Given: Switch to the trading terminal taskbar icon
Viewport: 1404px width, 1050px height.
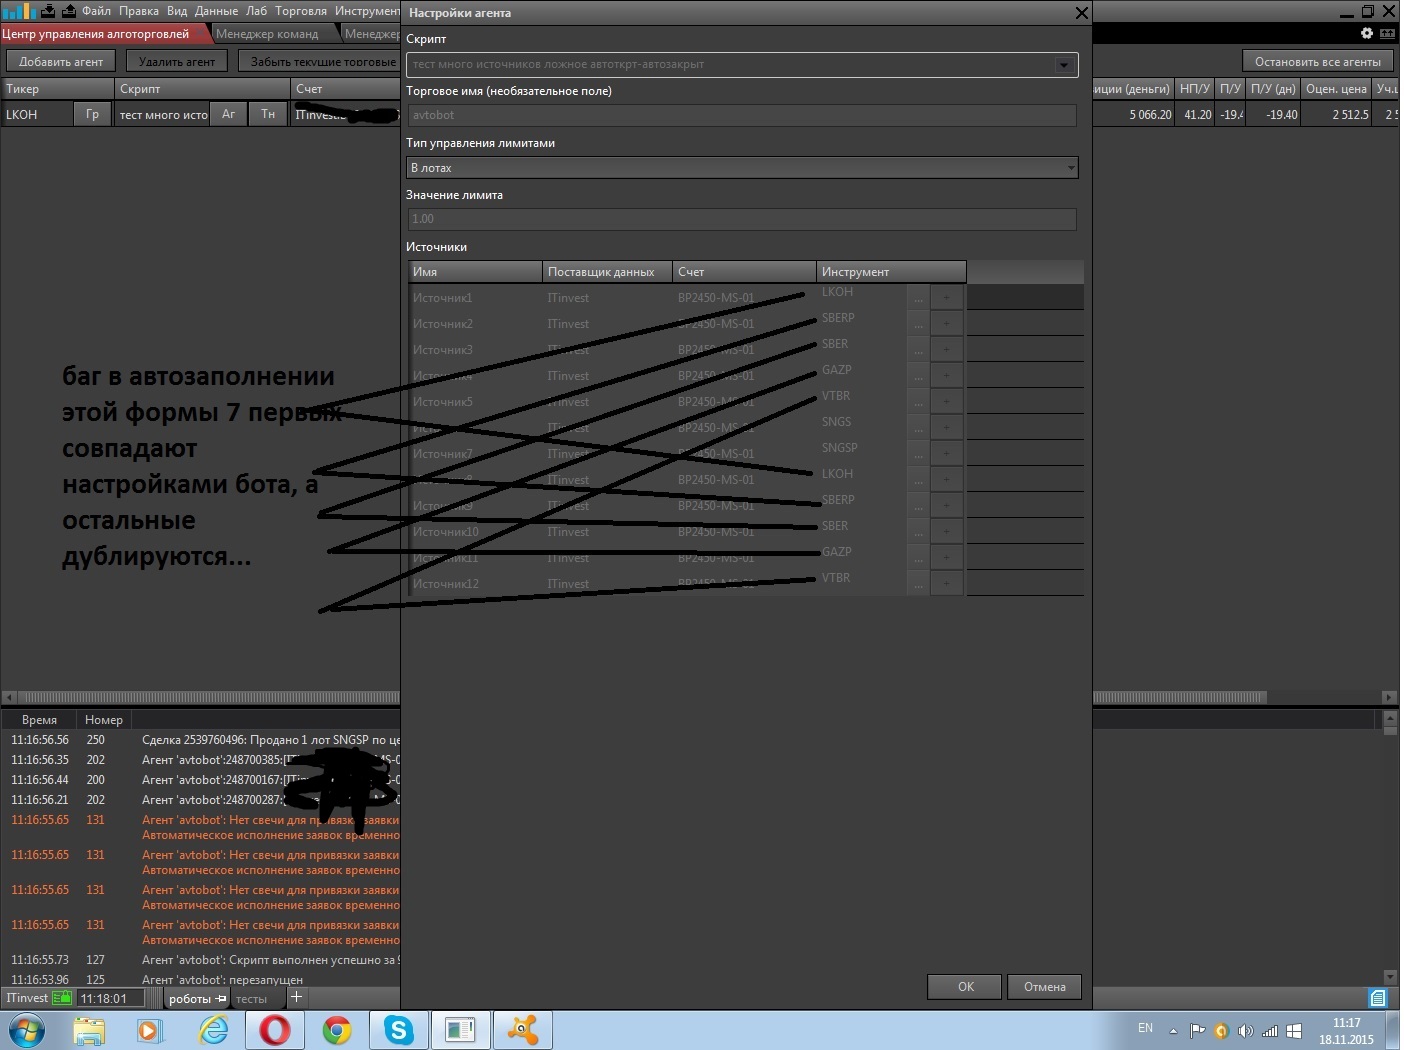Looking at the screenshot, I should click(461, 1030).
